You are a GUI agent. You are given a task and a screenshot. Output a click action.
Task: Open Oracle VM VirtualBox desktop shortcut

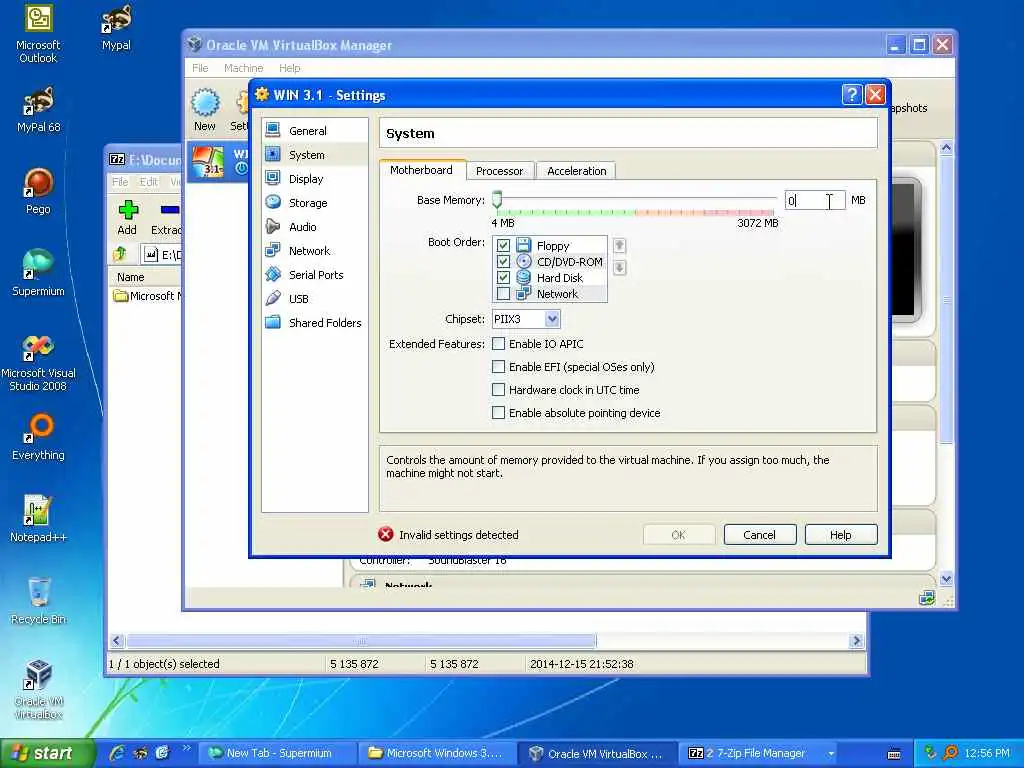[x=38, y=690]
